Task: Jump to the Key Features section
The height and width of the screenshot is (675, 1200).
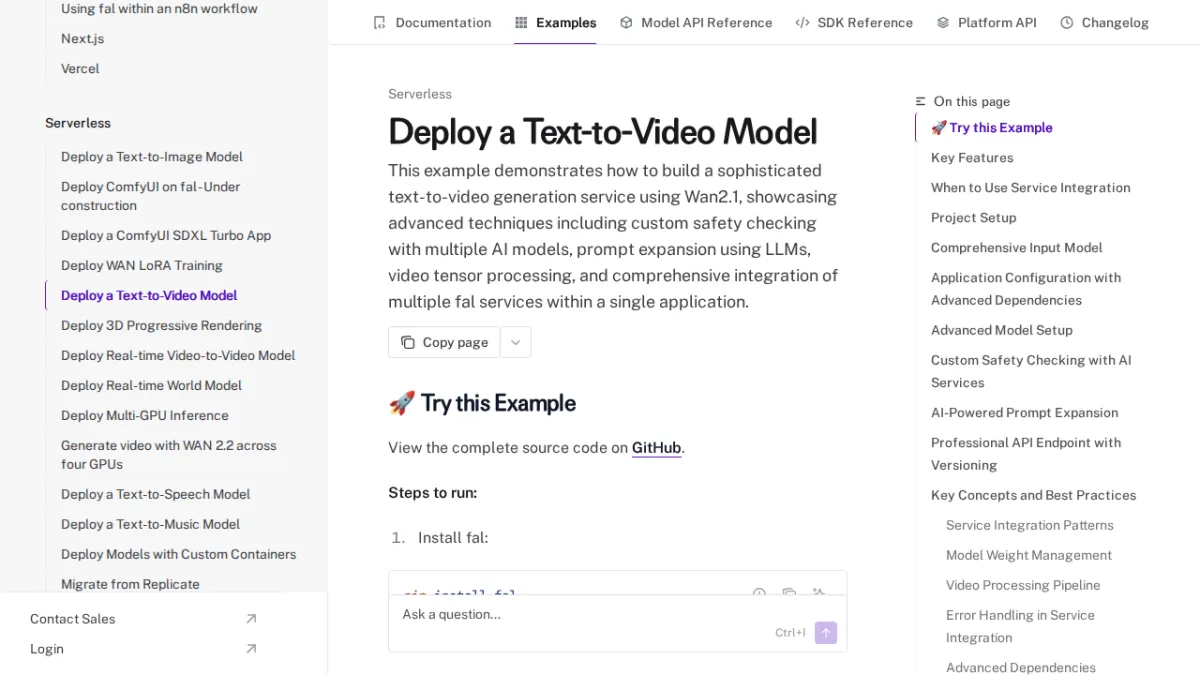Action: (972, 158)
